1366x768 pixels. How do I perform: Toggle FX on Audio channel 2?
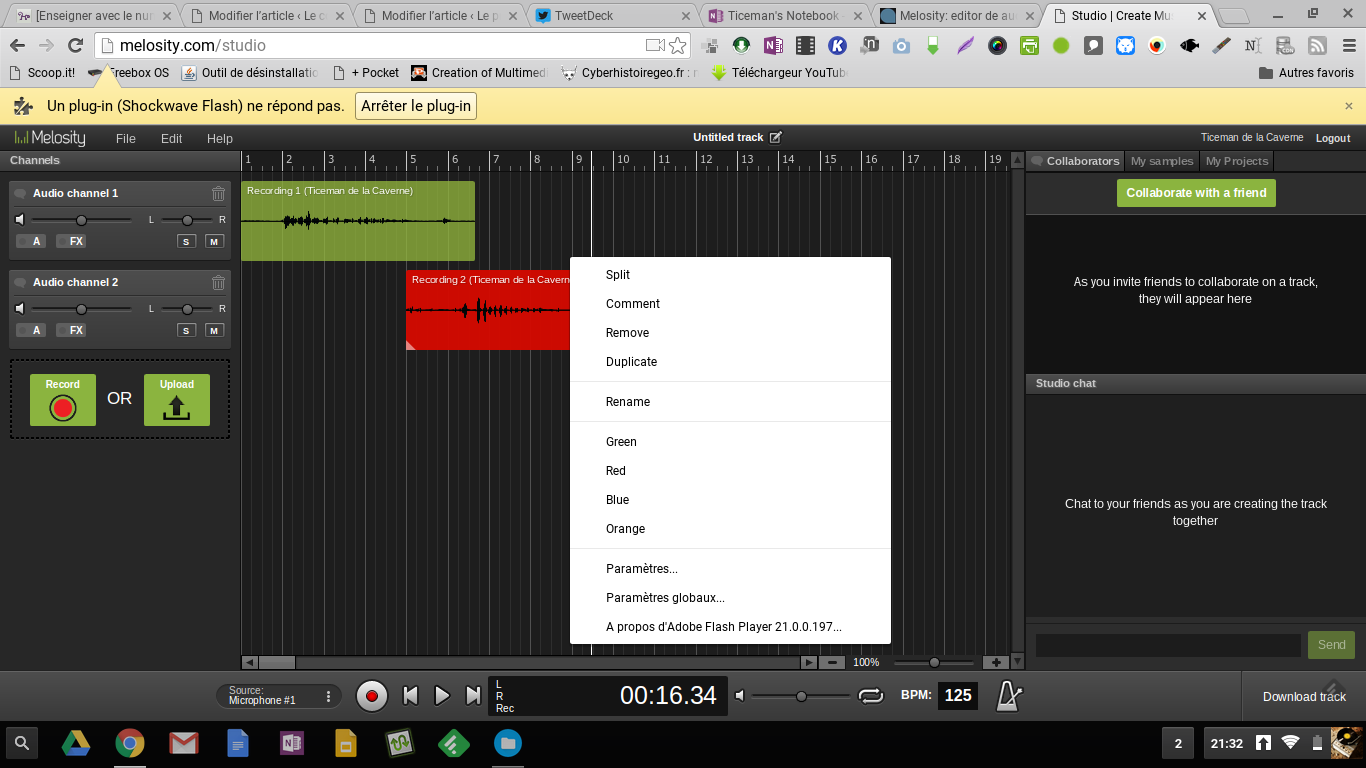click(x=70, y=330)
